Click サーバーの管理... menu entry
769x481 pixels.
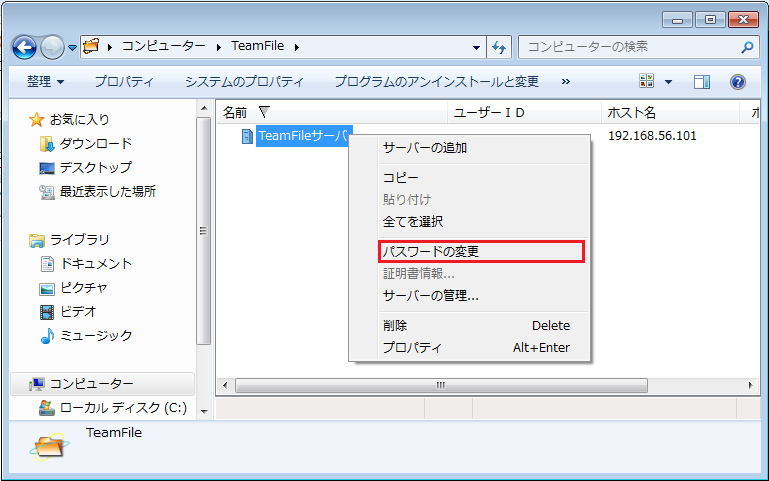click(x=431, y=295)
